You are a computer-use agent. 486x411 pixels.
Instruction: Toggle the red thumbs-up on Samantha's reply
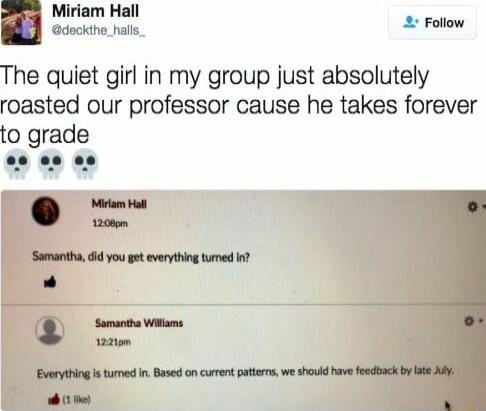click(54, 399)
